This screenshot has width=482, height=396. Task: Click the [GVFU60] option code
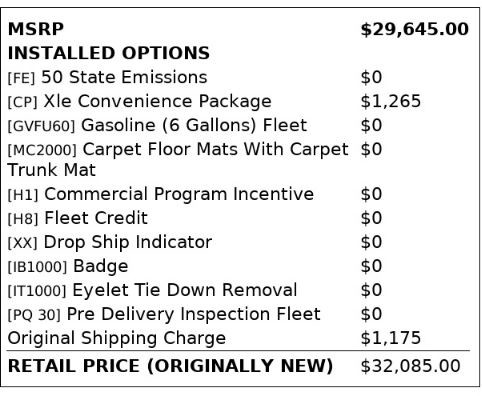(41, 126)
